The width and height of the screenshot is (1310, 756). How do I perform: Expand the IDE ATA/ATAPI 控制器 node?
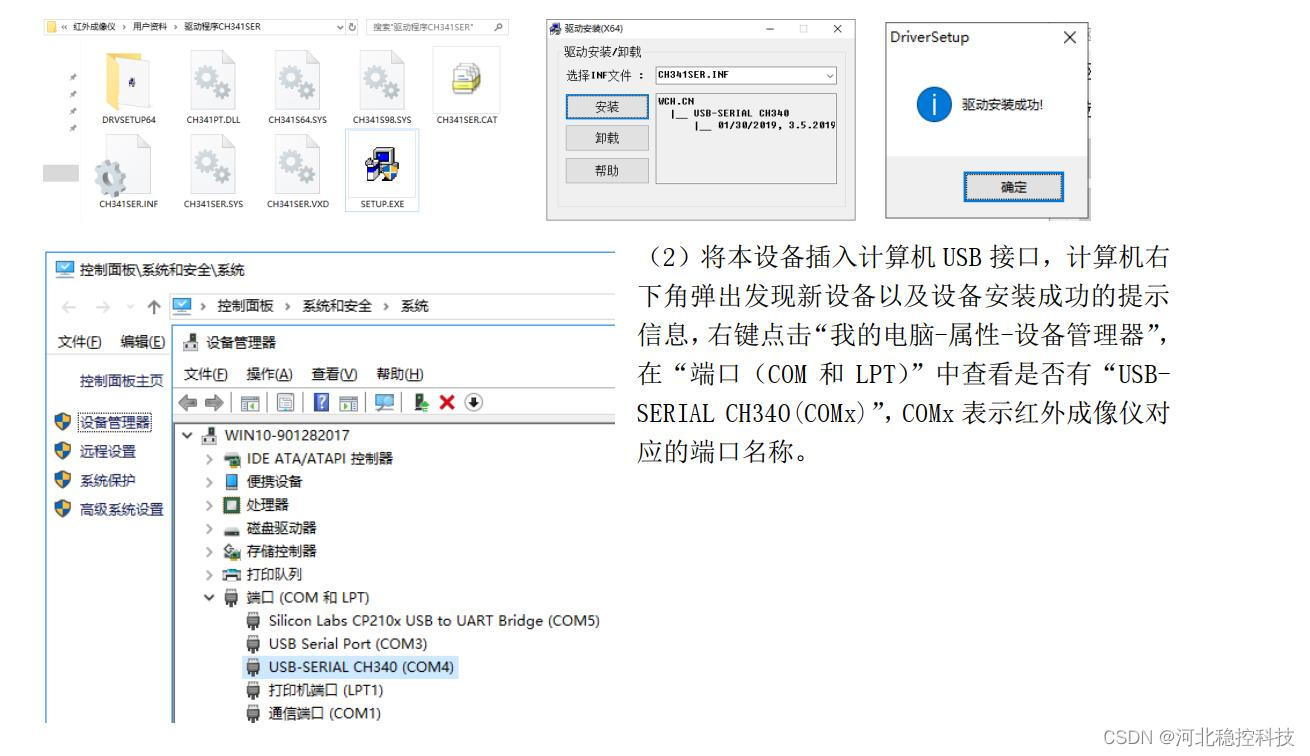(x=209, y=458)
